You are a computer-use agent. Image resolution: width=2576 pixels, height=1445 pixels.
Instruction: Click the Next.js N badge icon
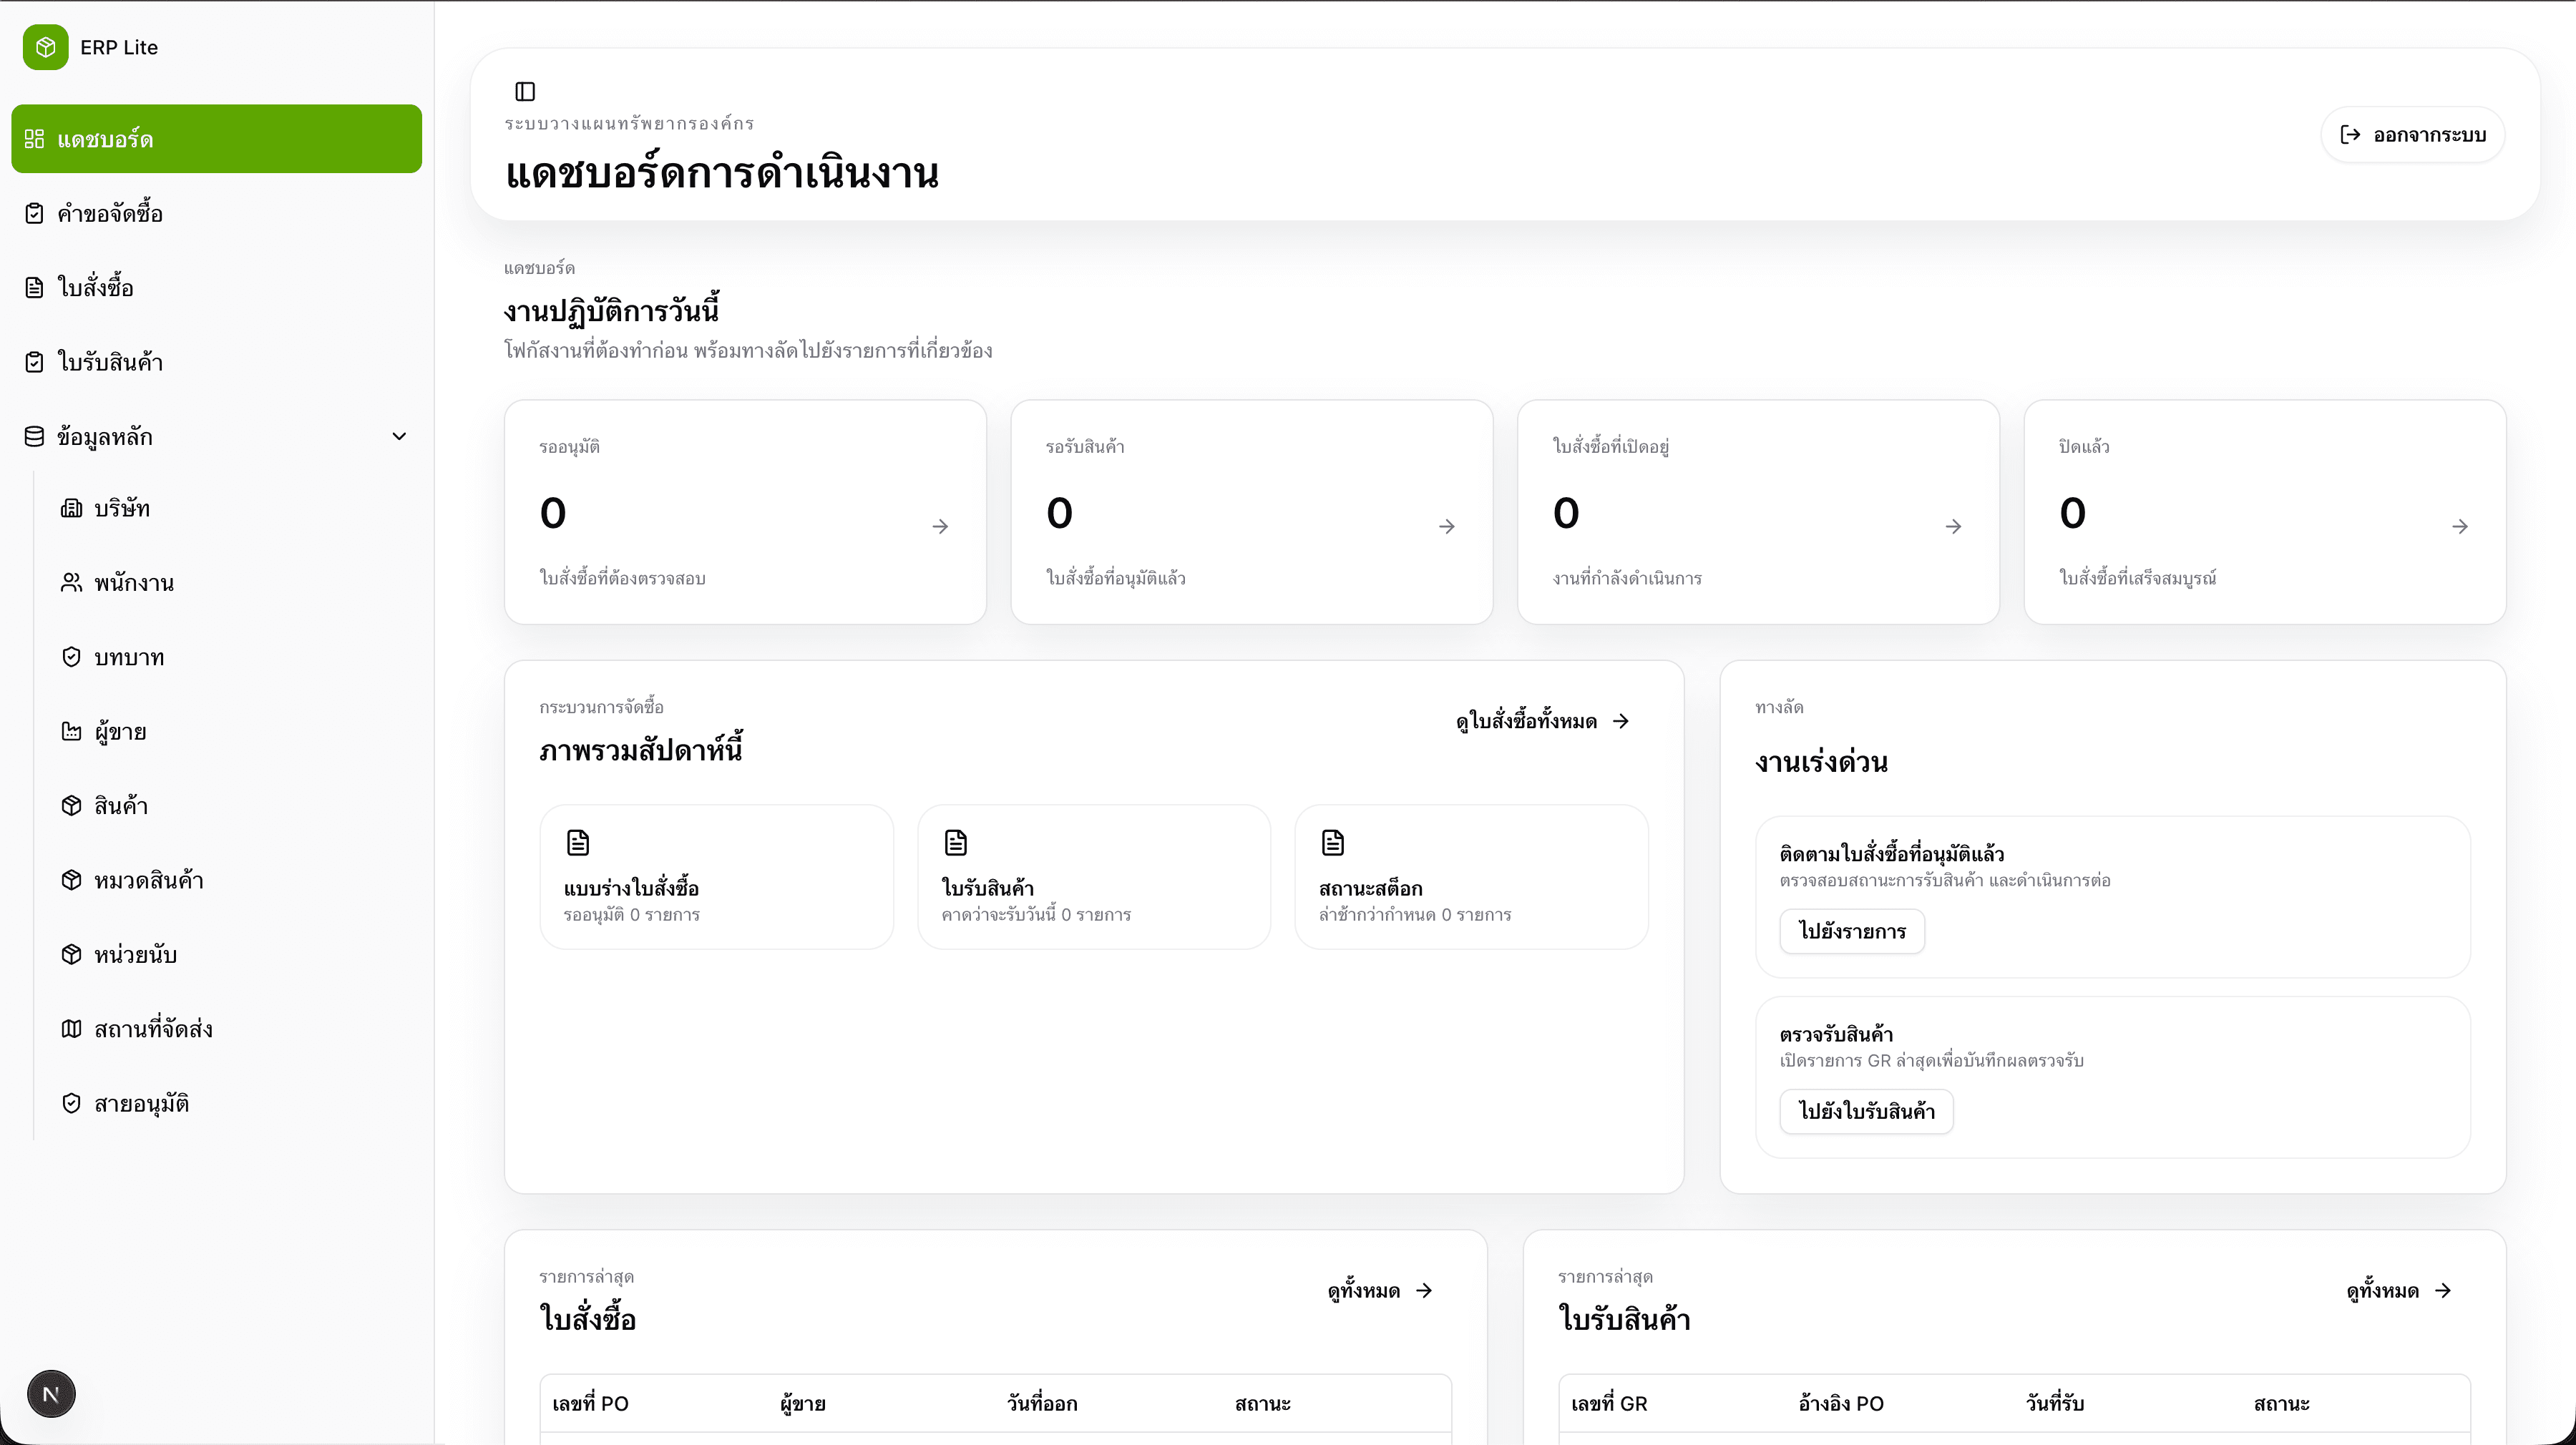coord(51,1394)
